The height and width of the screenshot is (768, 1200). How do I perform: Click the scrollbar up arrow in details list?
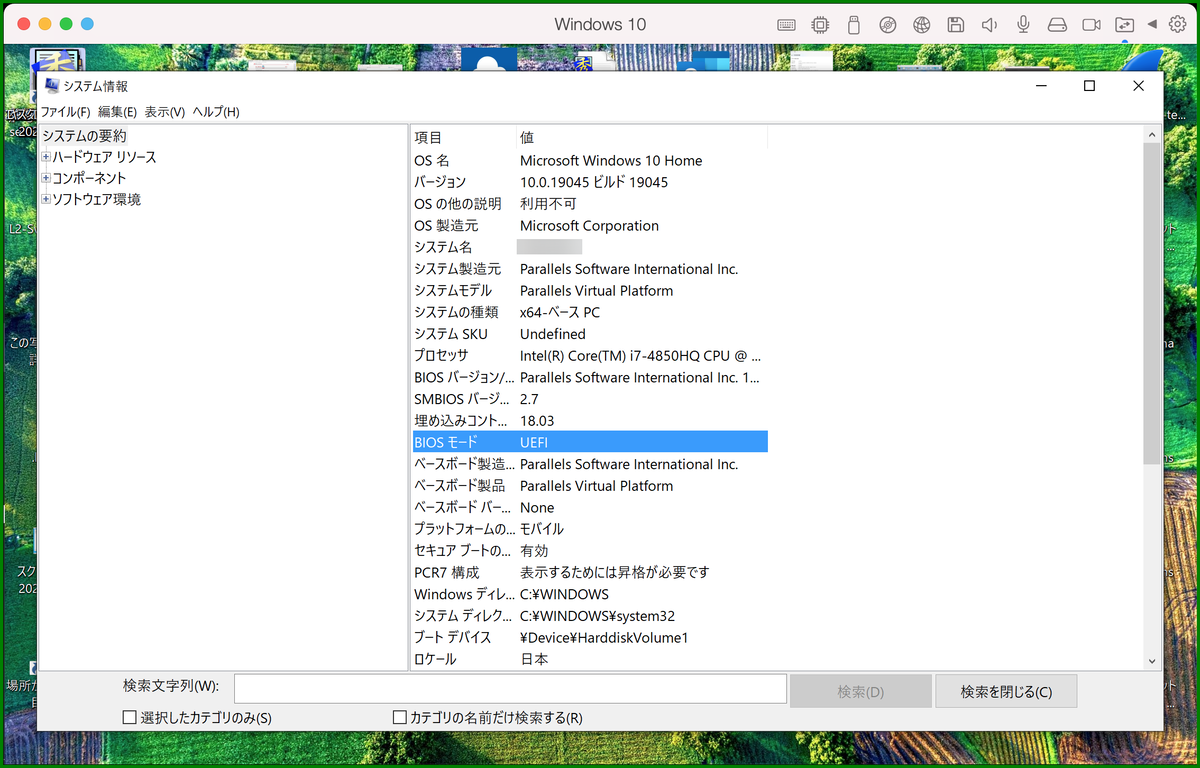tap(1151, 134)
